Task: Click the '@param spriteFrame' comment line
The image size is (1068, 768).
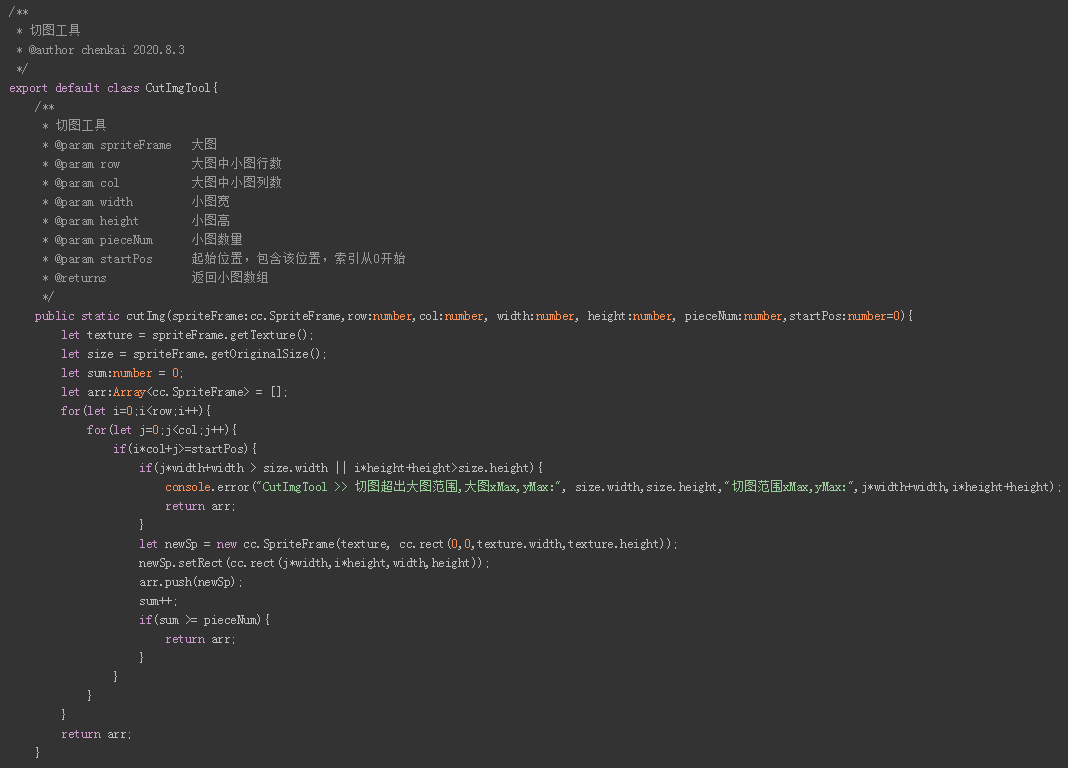Action: [x=129, y=144]
